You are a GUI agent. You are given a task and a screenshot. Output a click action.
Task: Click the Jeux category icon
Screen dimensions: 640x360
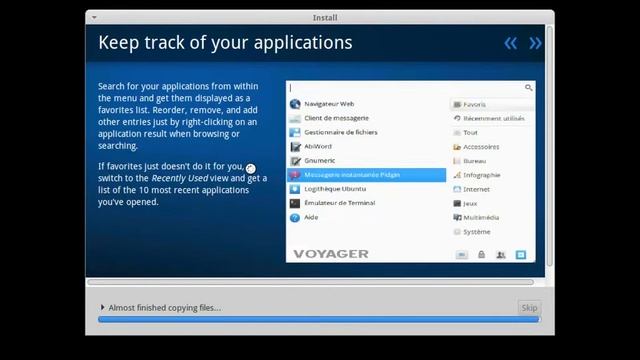(457, 203)
